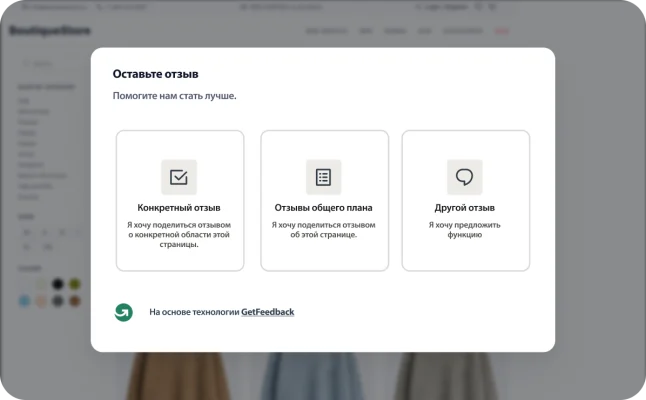
Task: Click the Оставьте отзыв heading
Action: [155, 74]
